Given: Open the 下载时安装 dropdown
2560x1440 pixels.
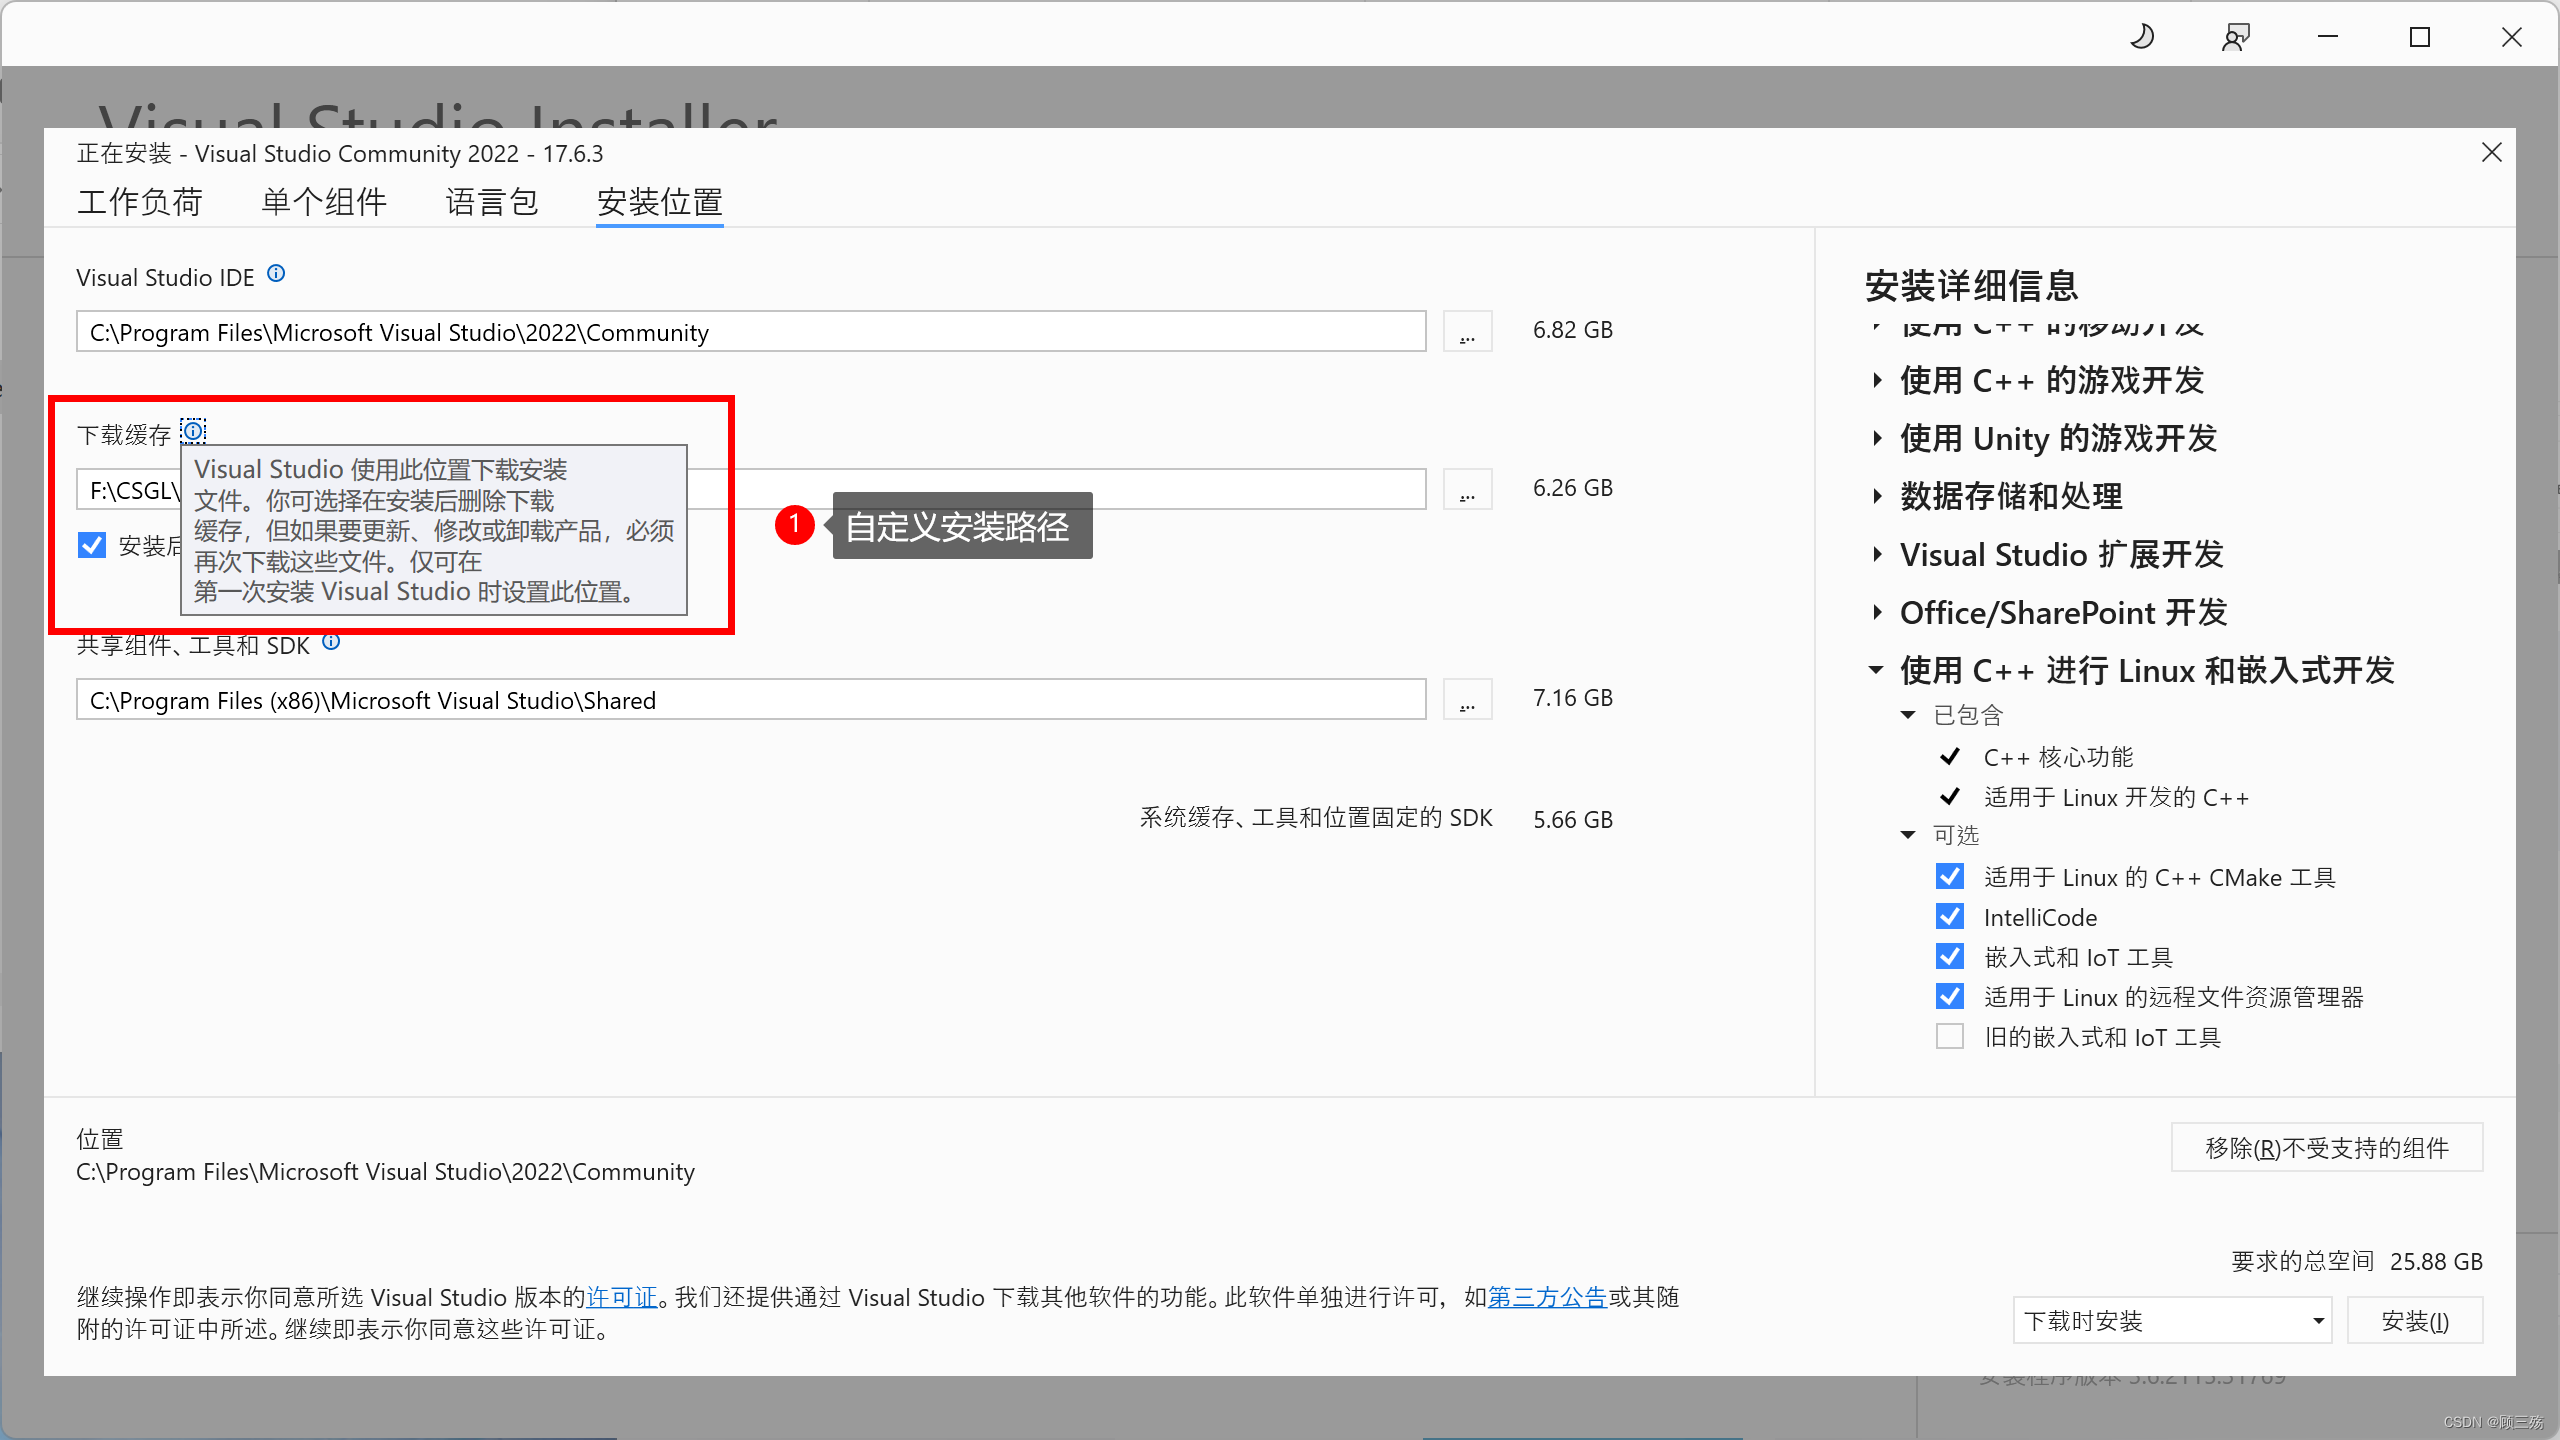Looking at the screenshot, I should point(2171,1320).
